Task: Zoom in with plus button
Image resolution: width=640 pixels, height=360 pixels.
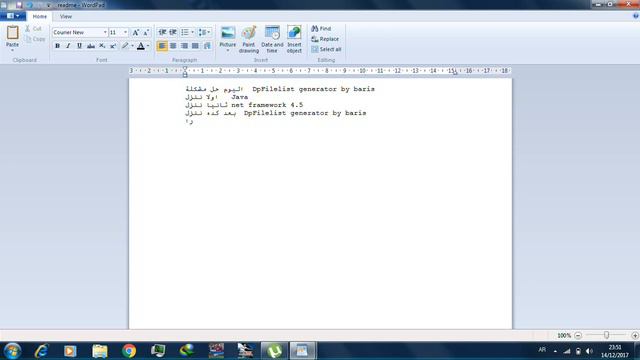Action: click(x=635, y=335)
